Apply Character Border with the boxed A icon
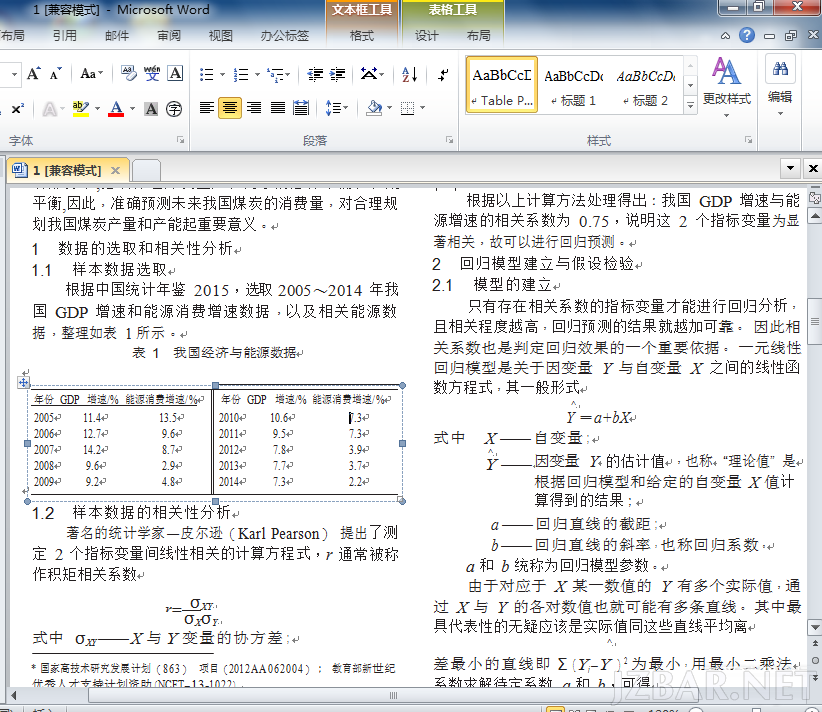 [x=175, y=73]
